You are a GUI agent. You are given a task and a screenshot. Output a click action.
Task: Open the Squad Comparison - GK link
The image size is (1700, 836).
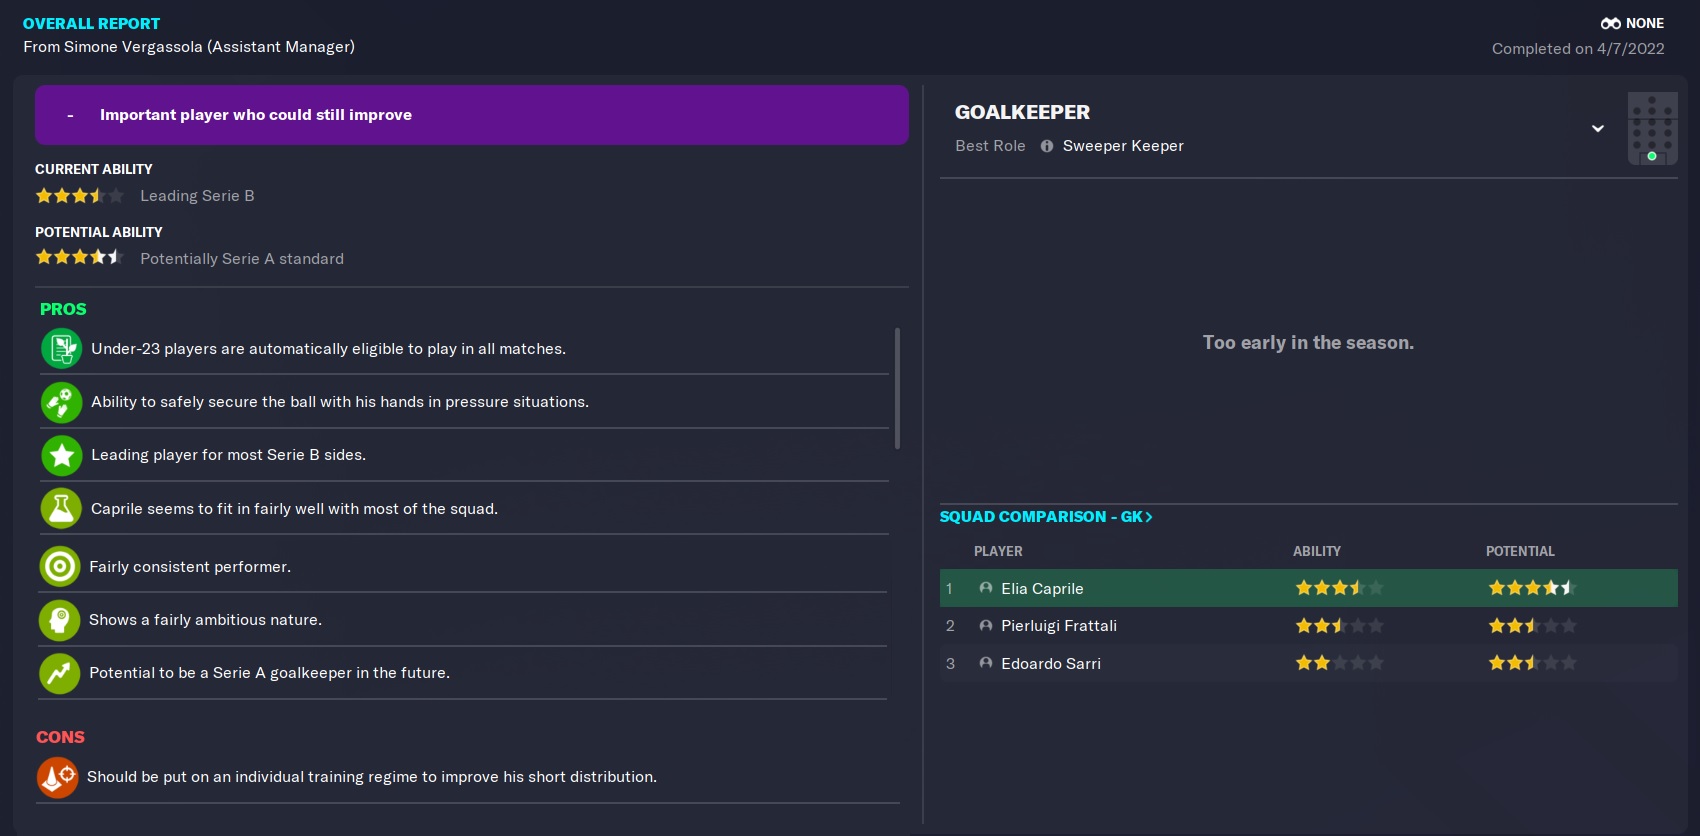click(x=1046, y=517)
